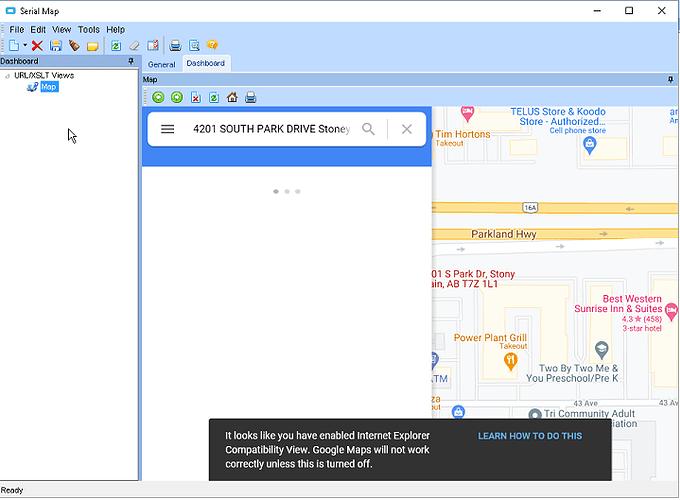Click the Best Western Sunrise Inn label
Screen dimensions: 680x500
point(618,304)
